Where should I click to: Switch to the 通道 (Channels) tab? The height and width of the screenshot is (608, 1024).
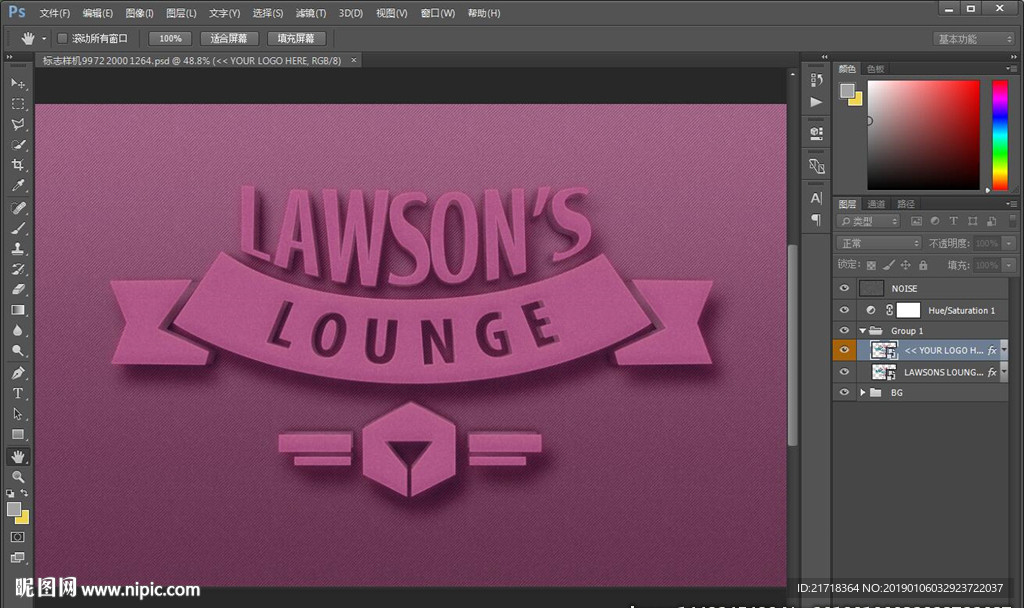coord(876,204)
